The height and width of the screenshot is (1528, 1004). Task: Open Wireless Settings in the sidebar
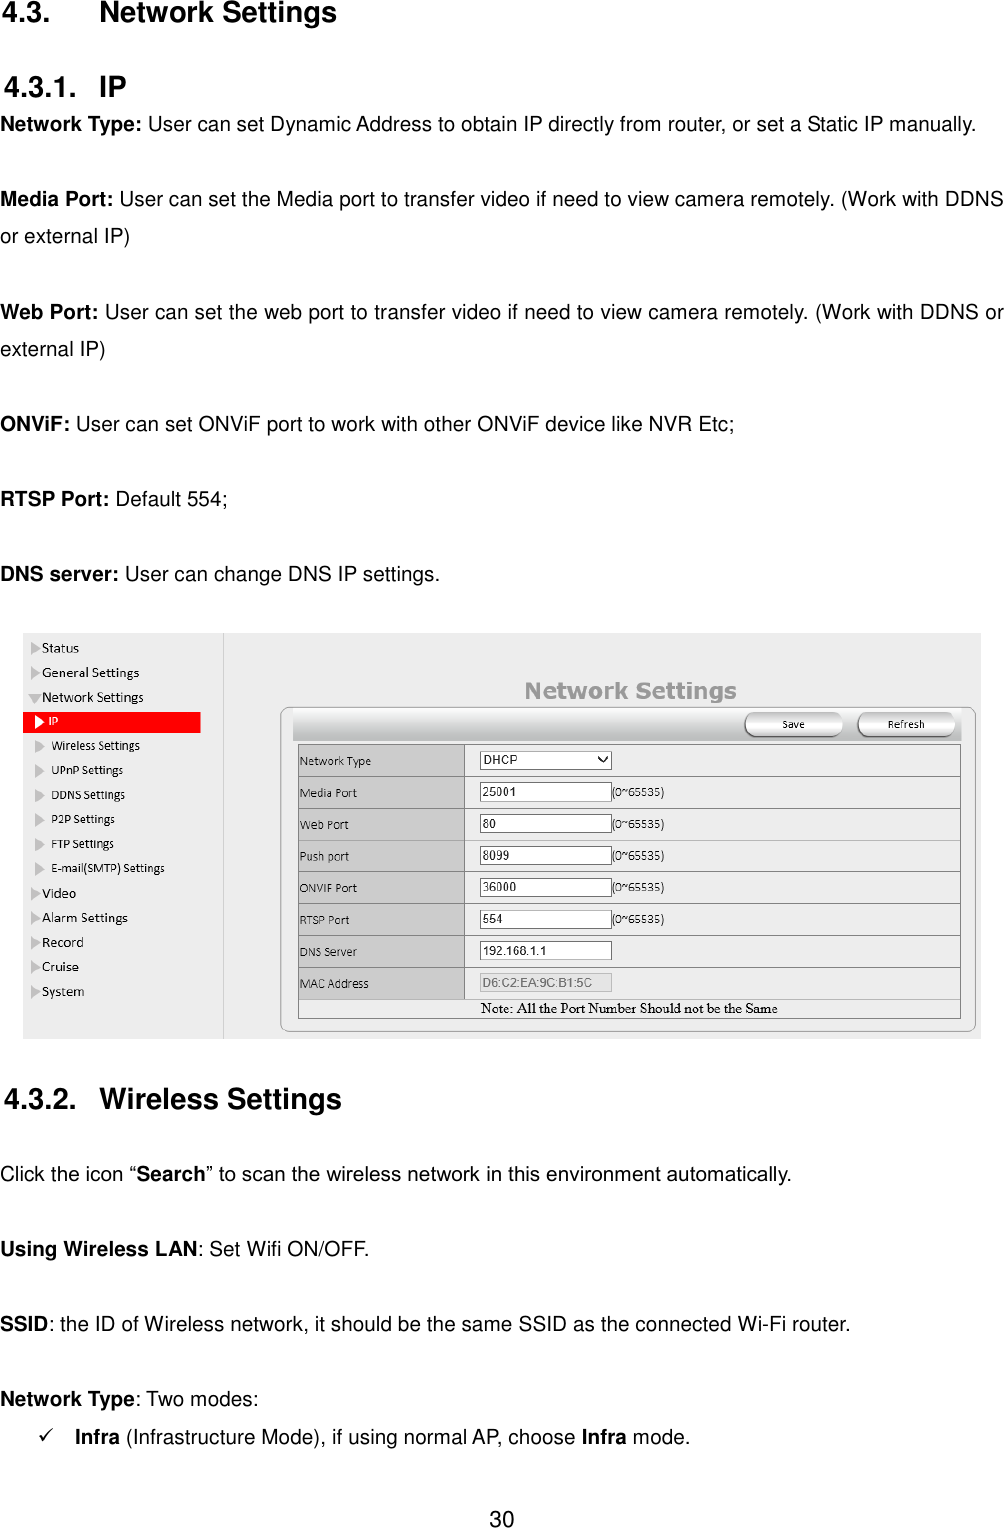[95, 745]
